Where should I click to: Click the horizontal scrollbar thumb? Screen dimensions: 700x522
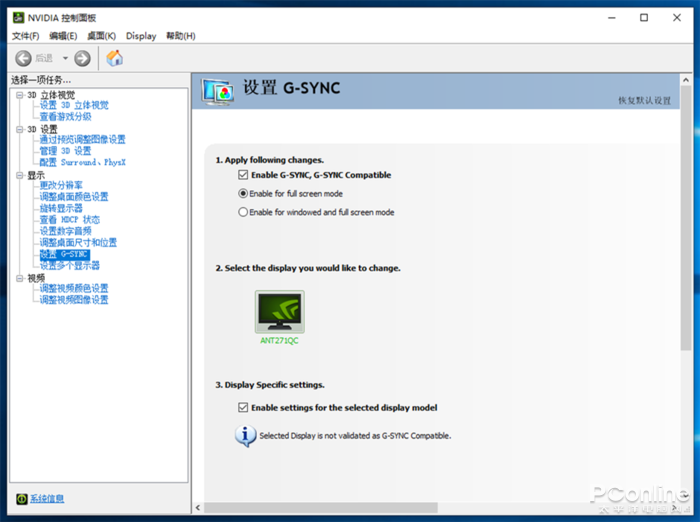pyautogui.click(x=321, y=508)
